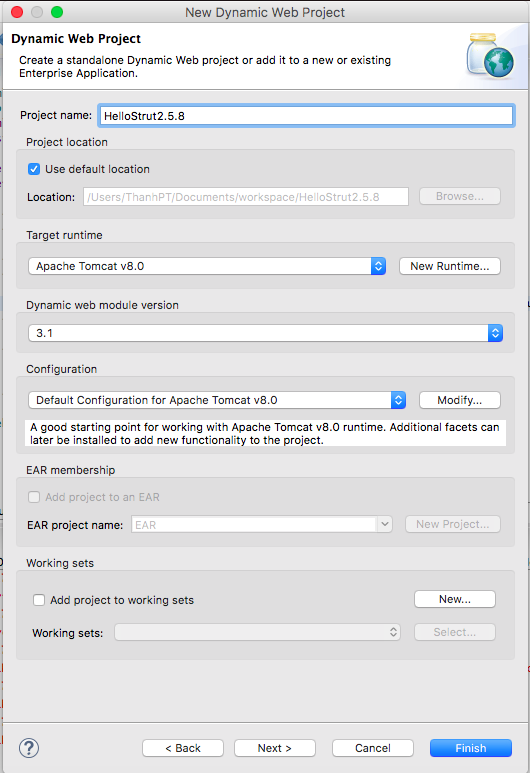Viewport: 530px width, 773px height.
Task: Click the Browse... location button
Action: (459, 196)
